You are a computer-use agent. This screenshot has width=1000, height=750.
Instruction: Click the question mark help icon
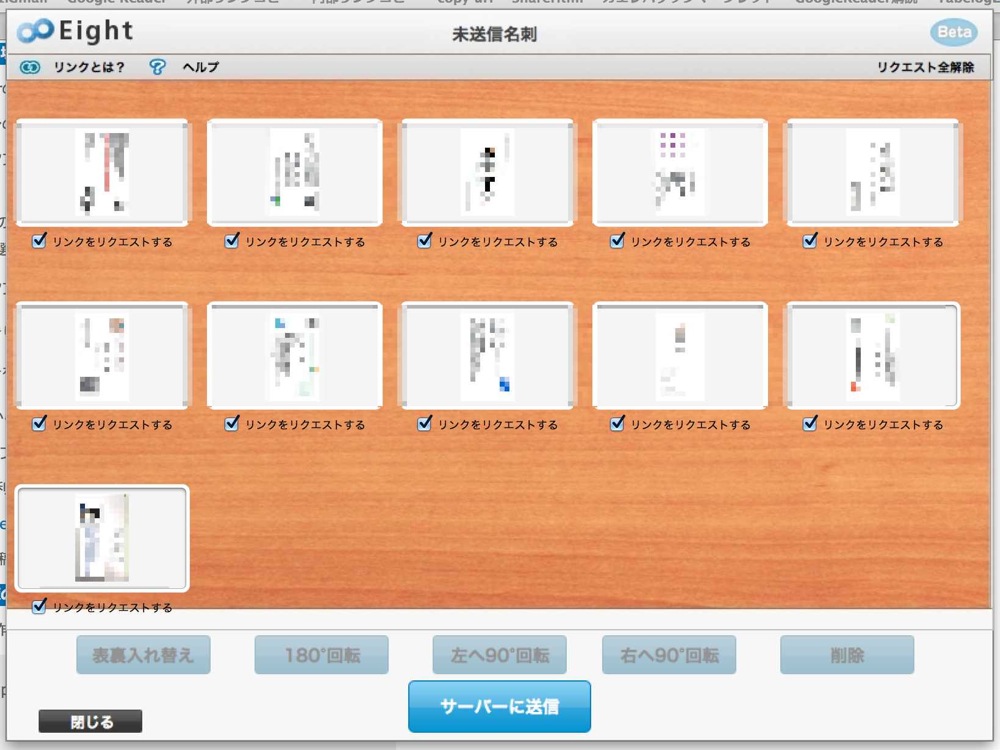point(157,67)
